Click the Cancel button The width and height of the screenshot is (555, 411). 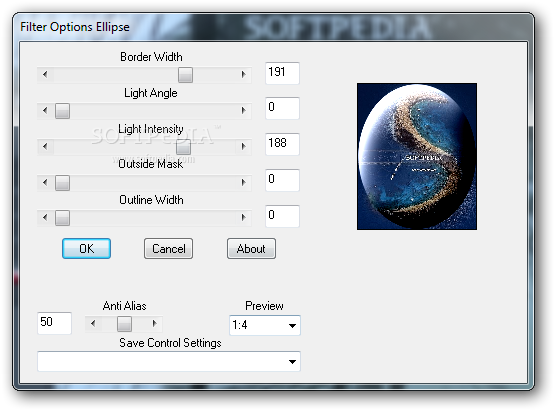click(x=168, y=249)
